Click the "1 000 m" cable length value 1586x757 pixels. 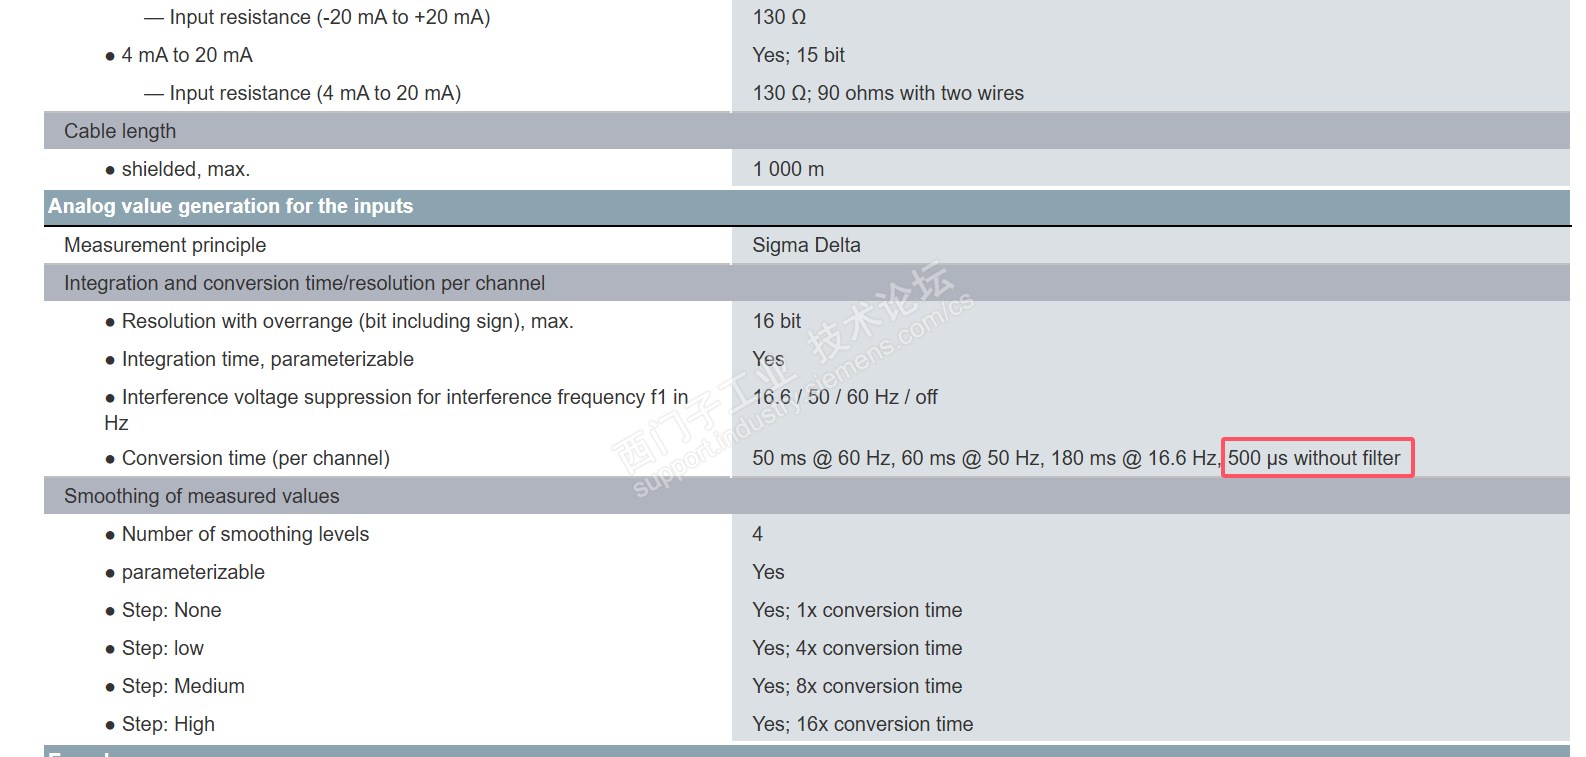[x=788, y=169]
